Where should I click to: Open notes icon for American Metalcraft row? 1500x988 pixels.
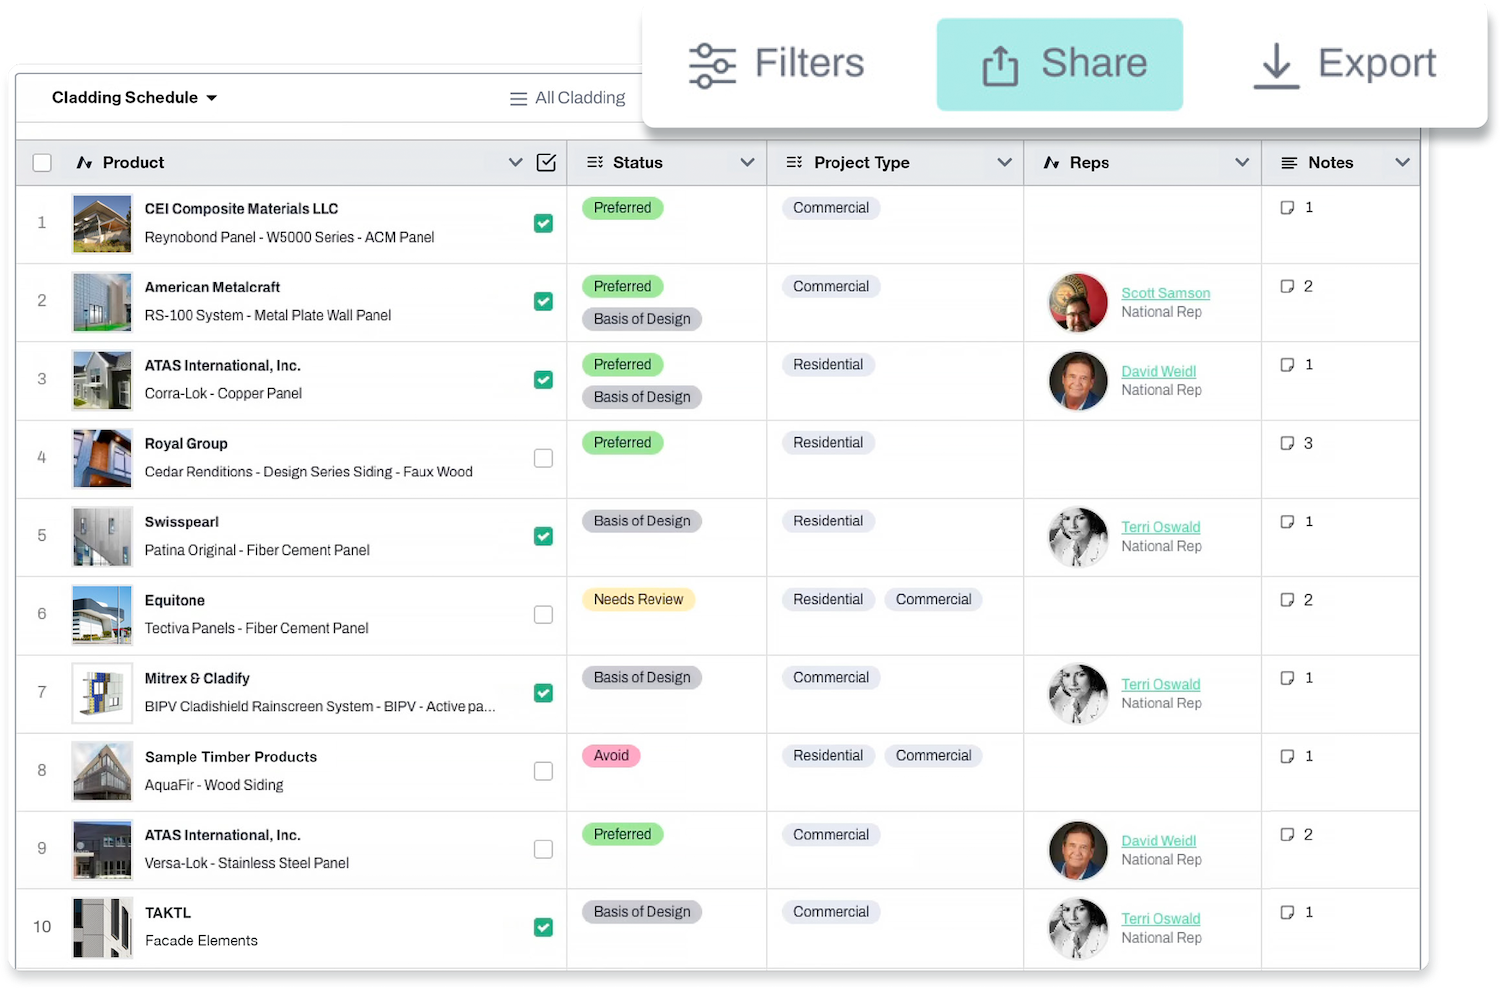(1287, 286)
